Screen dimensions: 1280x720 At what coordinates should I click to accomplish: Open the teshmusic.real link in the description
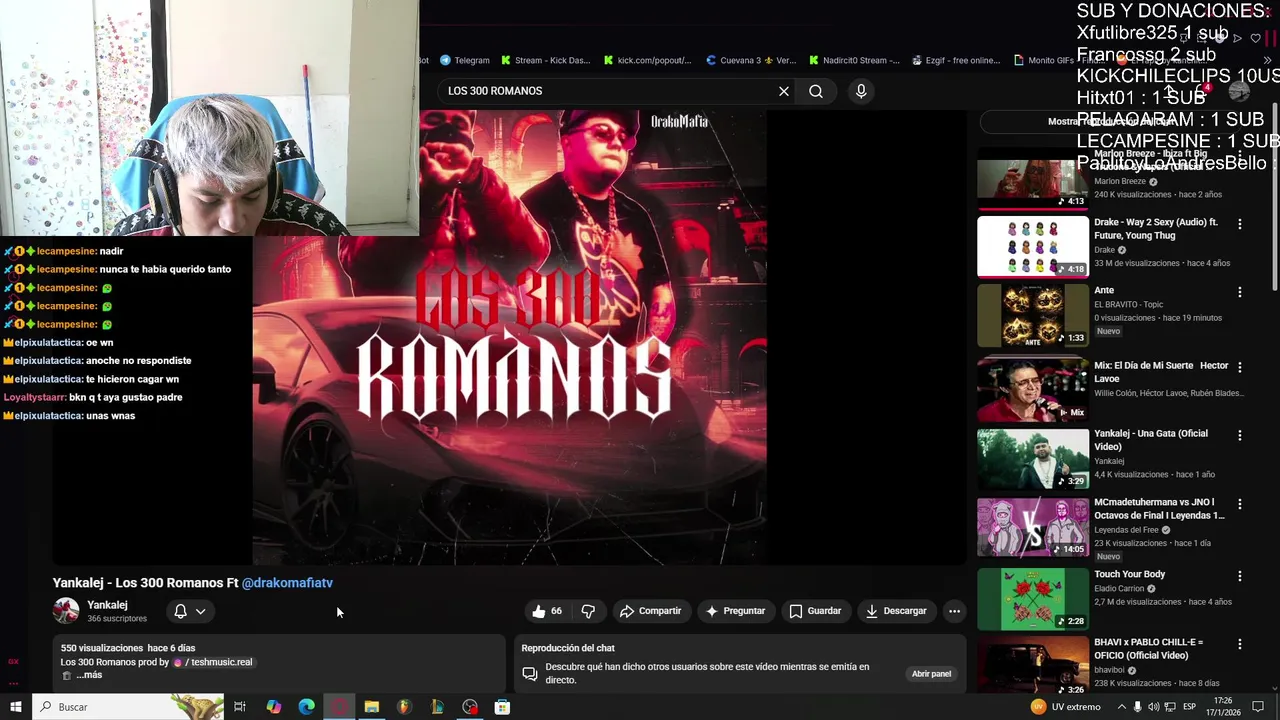tap(213, 662)
